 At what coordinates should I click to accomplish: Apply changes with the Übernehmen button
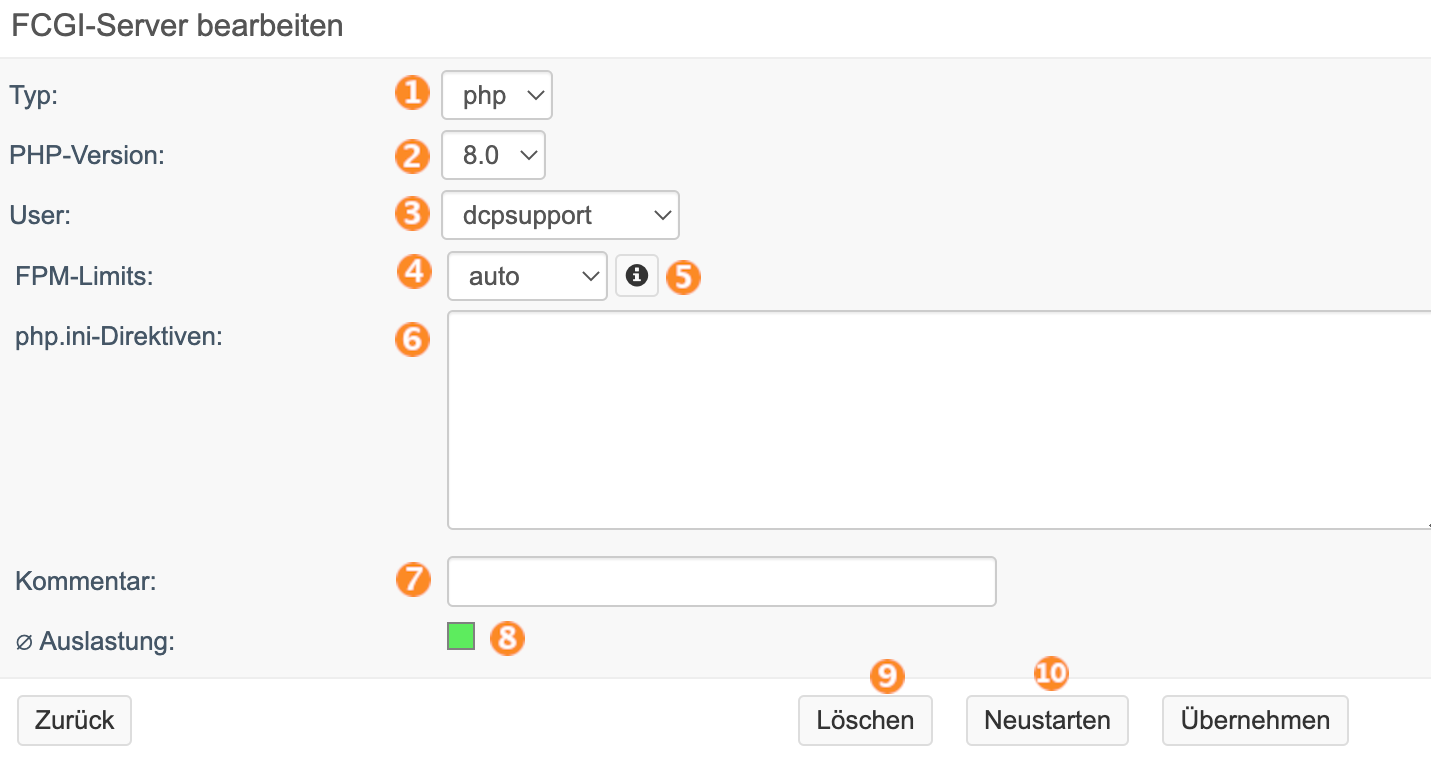(x=1255, y=720)
